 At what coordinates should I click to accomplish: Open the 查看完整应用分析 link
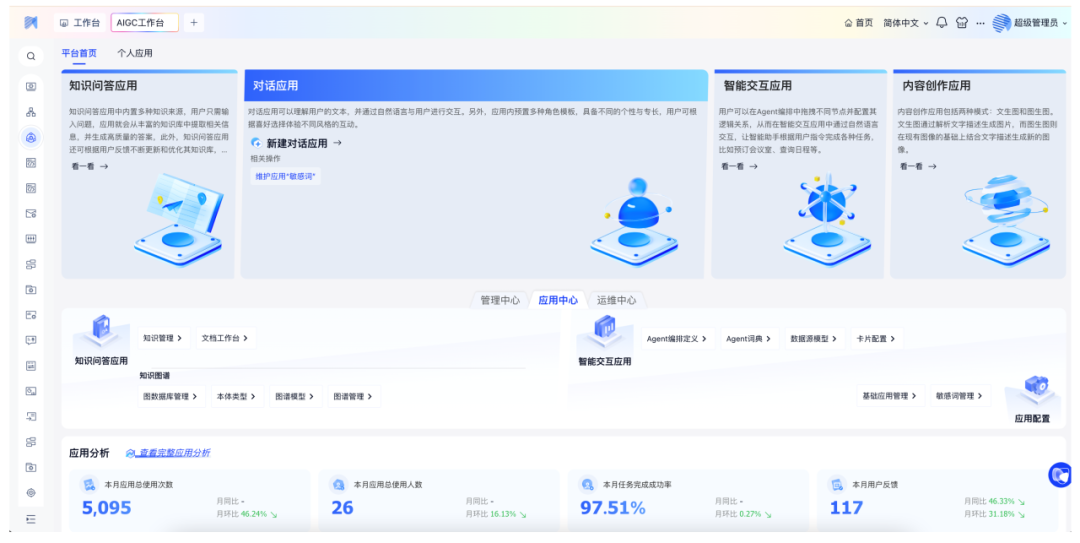click(174, 453)
